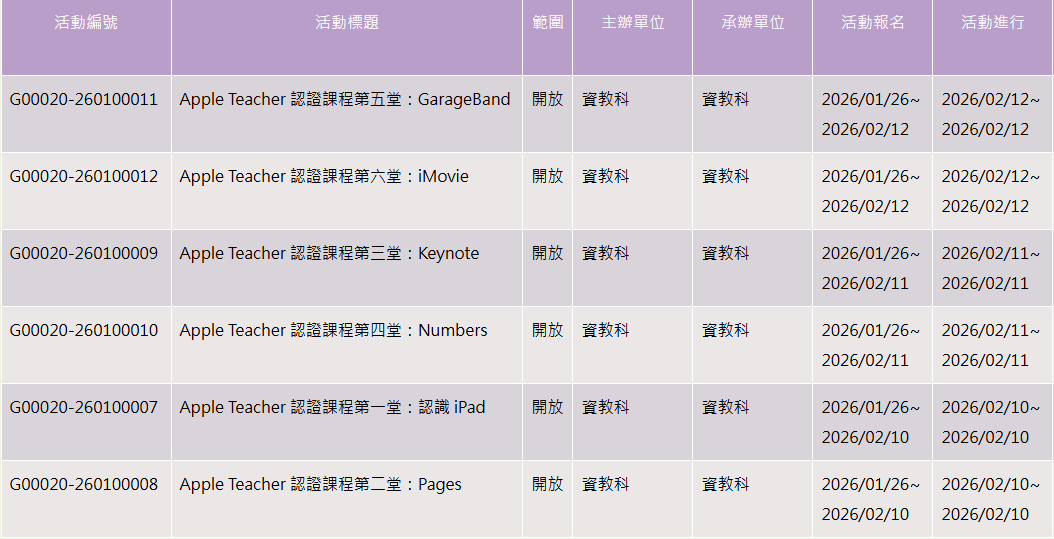1054x539 pixels.
Task: Click 開放 in the GarageBand row
Action: point(547,99)
